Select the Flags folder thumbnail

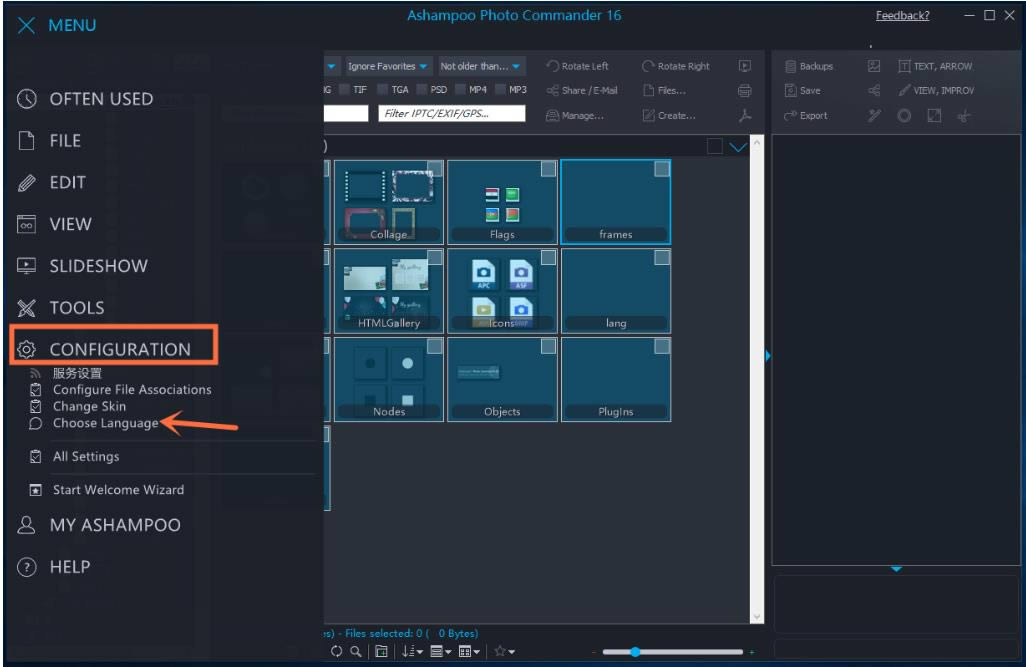coord(502,202)
